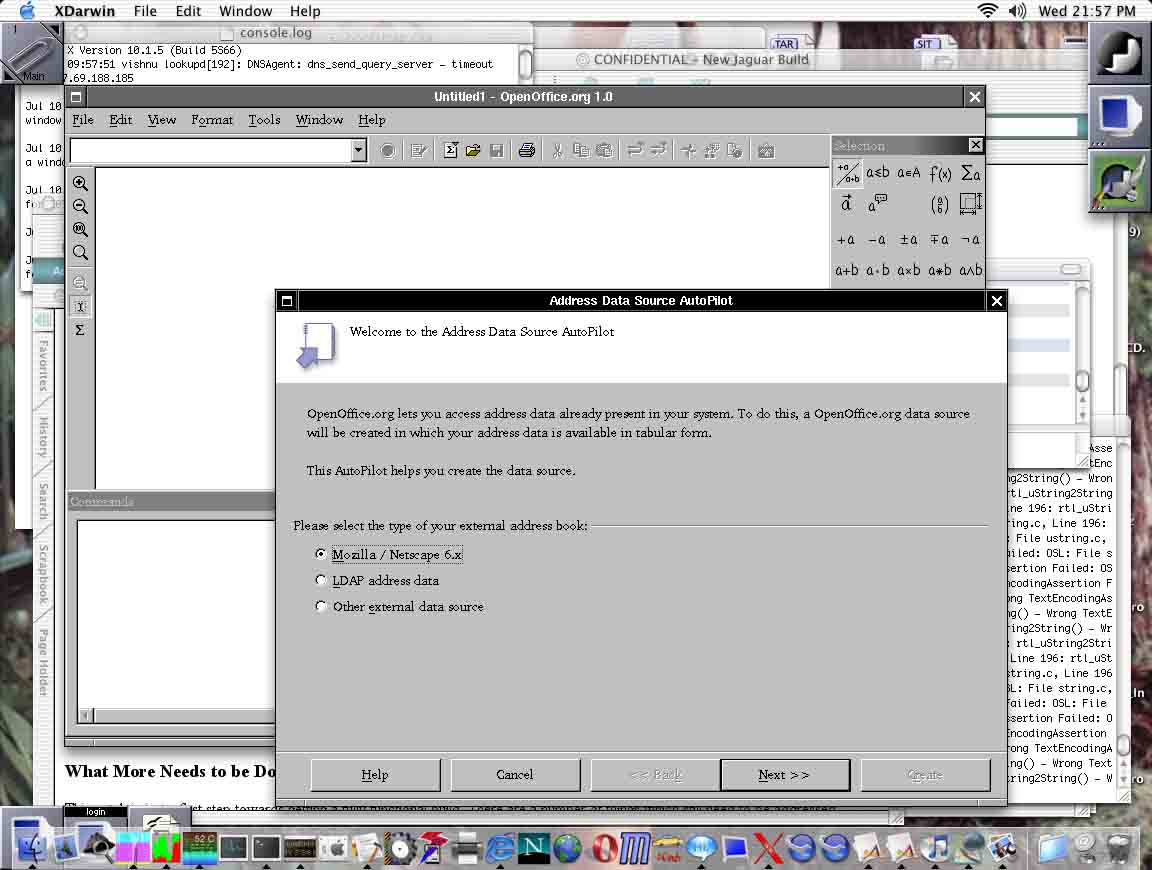Screen dimensions: 1152x870
Task: Click the Entire Formula magnifier icon
Action: click(x=80, y=254)
